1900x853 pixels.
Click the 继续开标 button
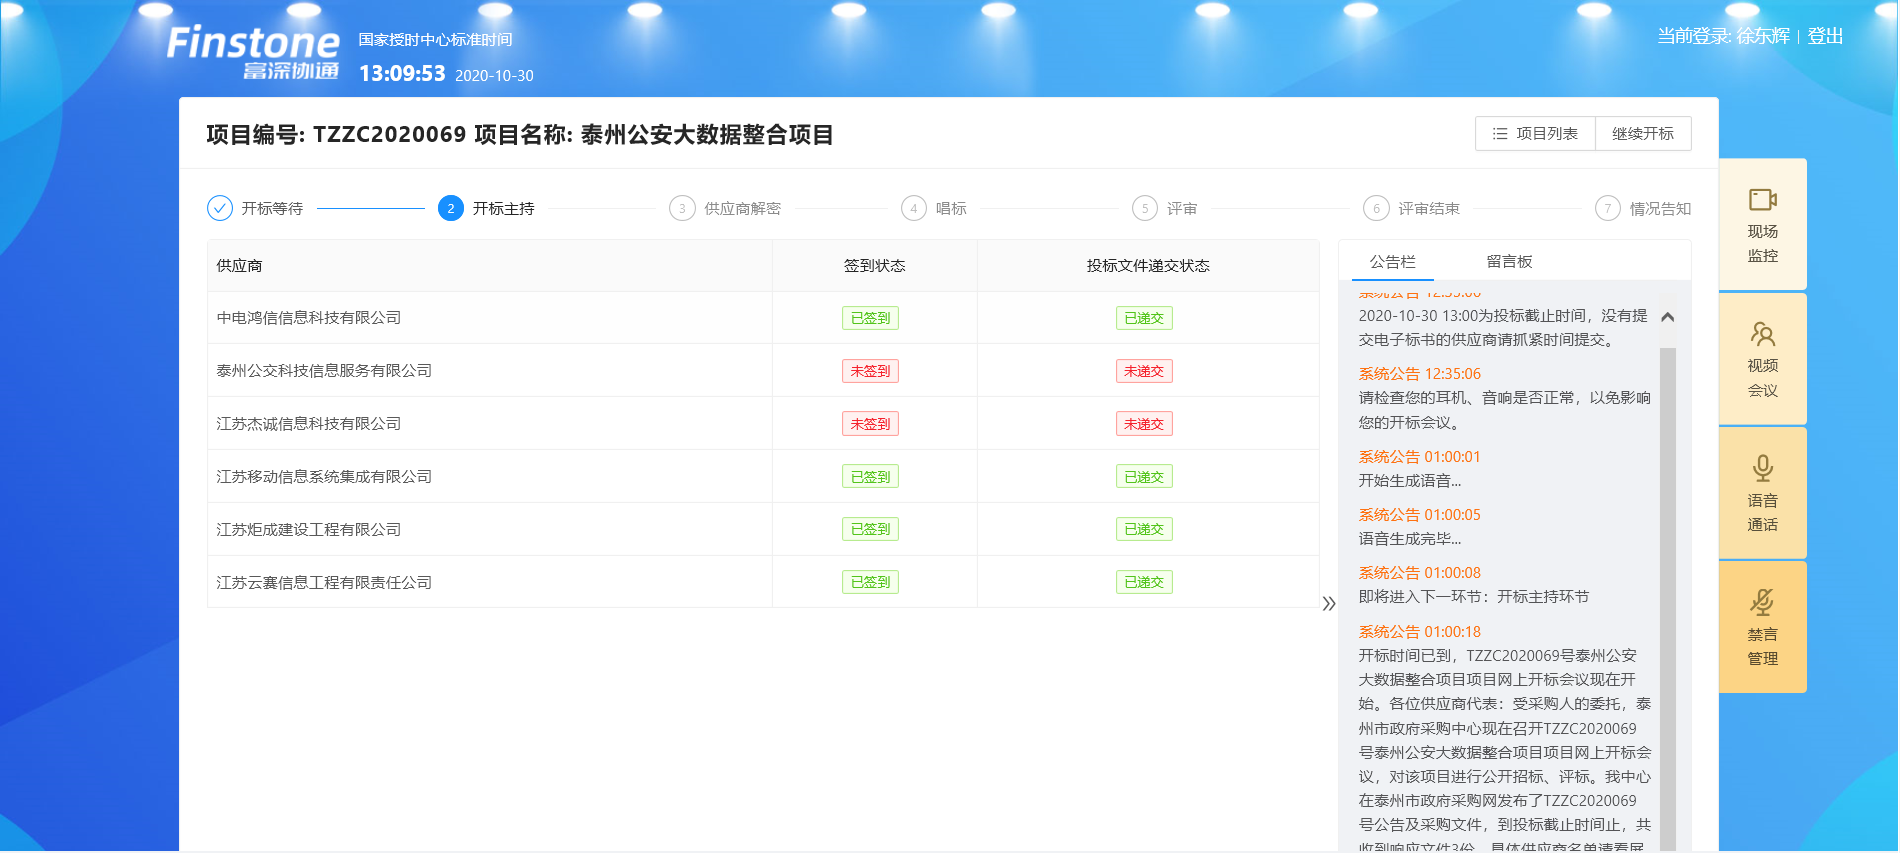coord(1643,134)
